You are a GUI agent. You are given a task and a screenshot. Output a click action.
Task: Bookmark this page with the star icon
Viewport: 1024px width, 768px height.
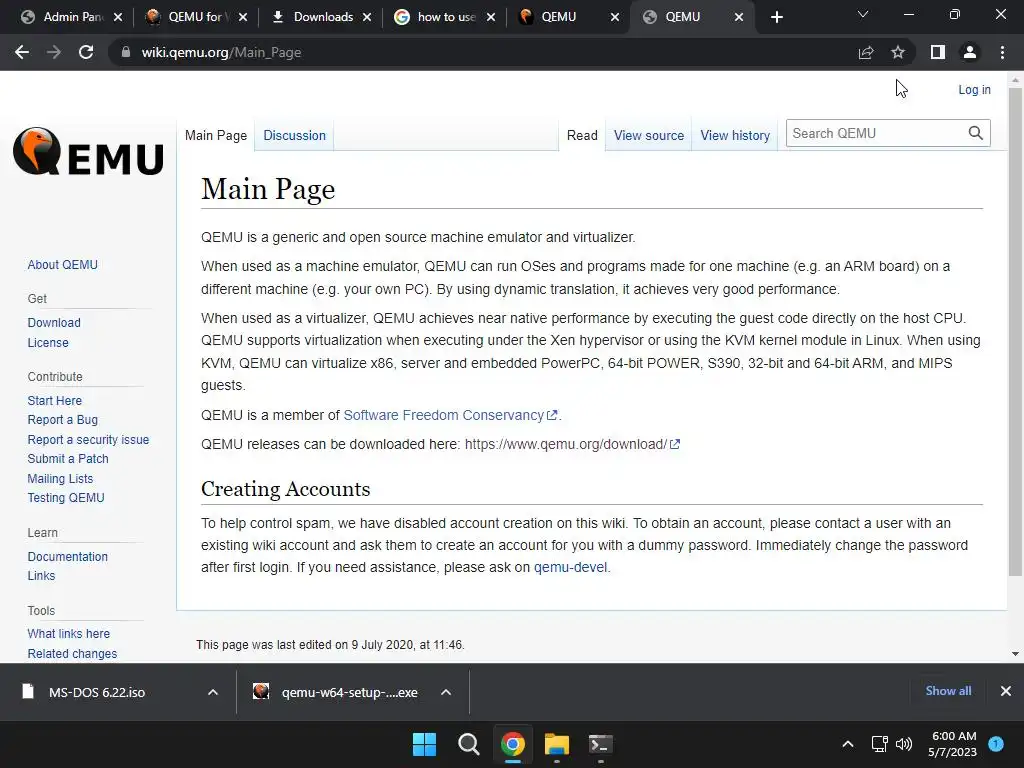pyautogui.click(x=898, y=52)
